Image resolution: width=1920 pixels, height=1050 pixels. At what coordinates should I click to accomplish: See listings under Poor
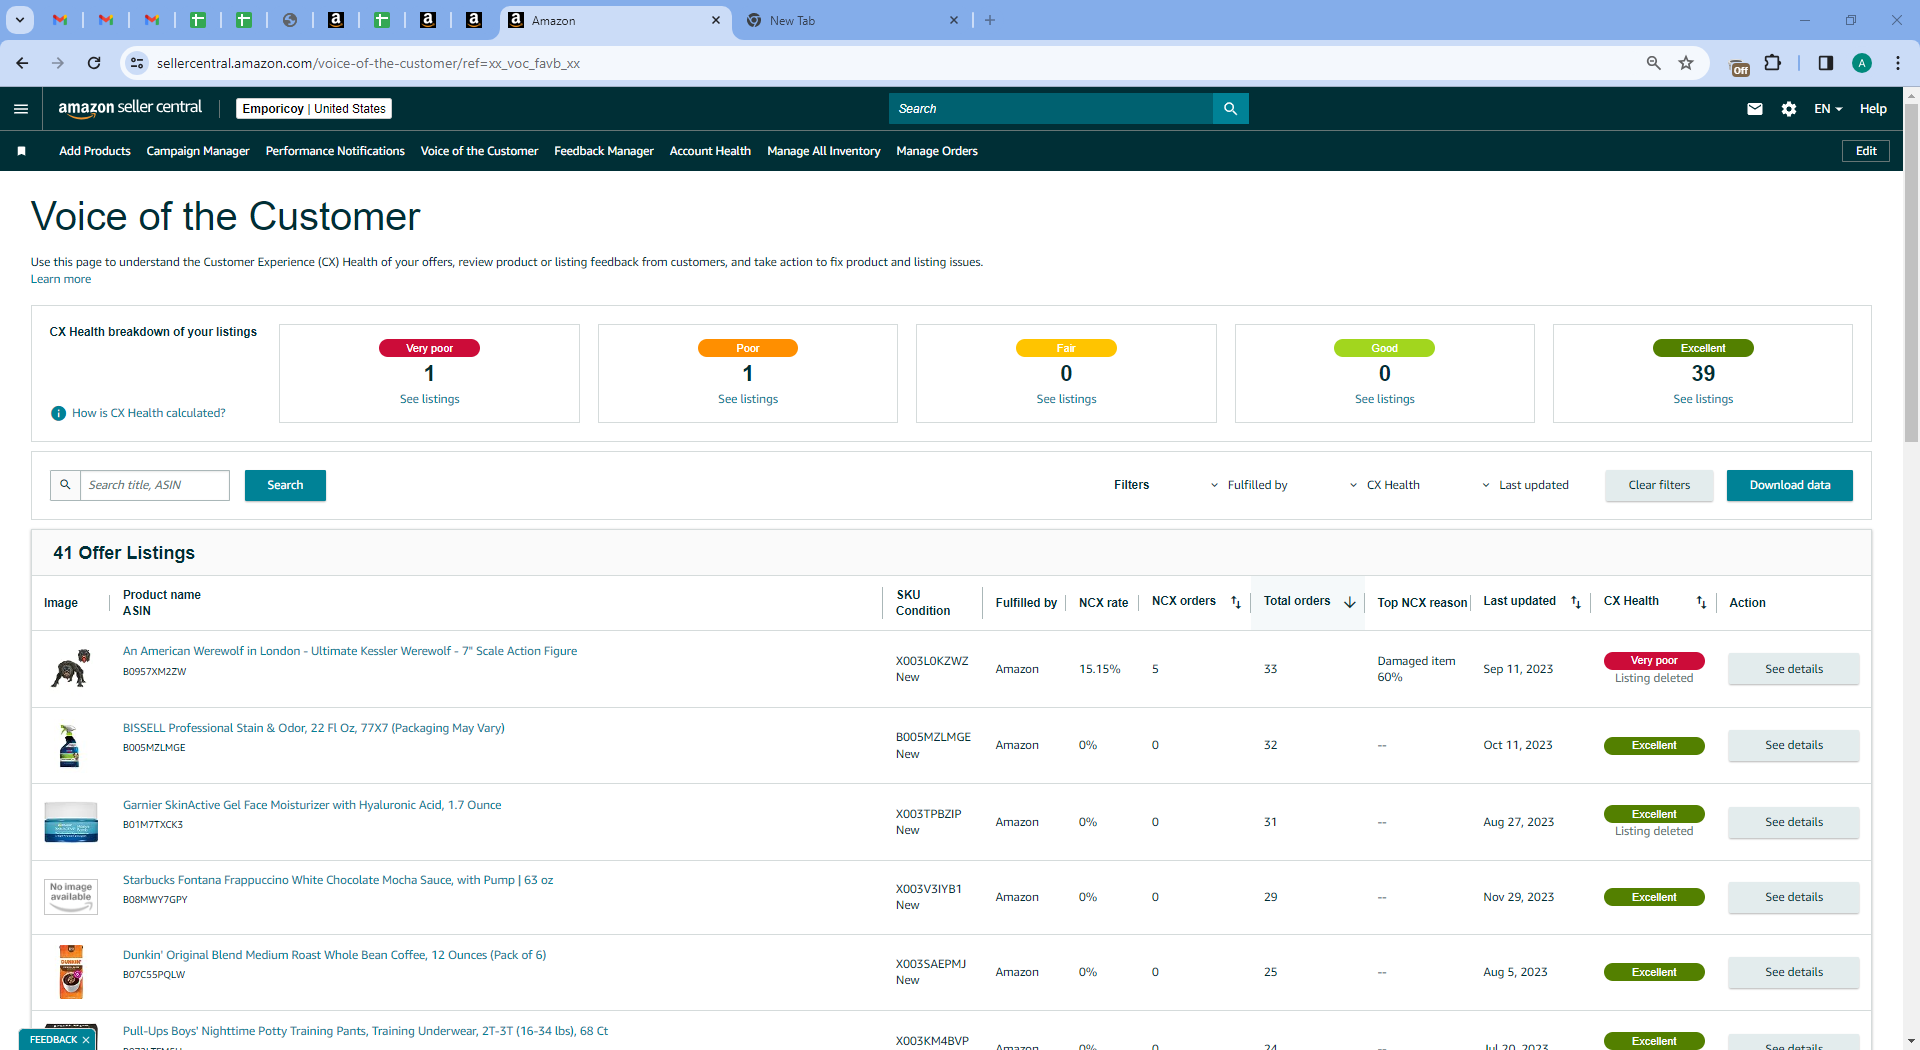point(748,399)
